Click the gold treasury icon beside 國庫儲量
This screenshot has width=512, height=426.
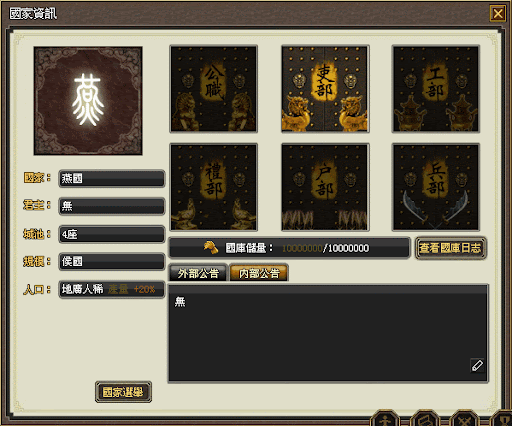click(211, 248)
